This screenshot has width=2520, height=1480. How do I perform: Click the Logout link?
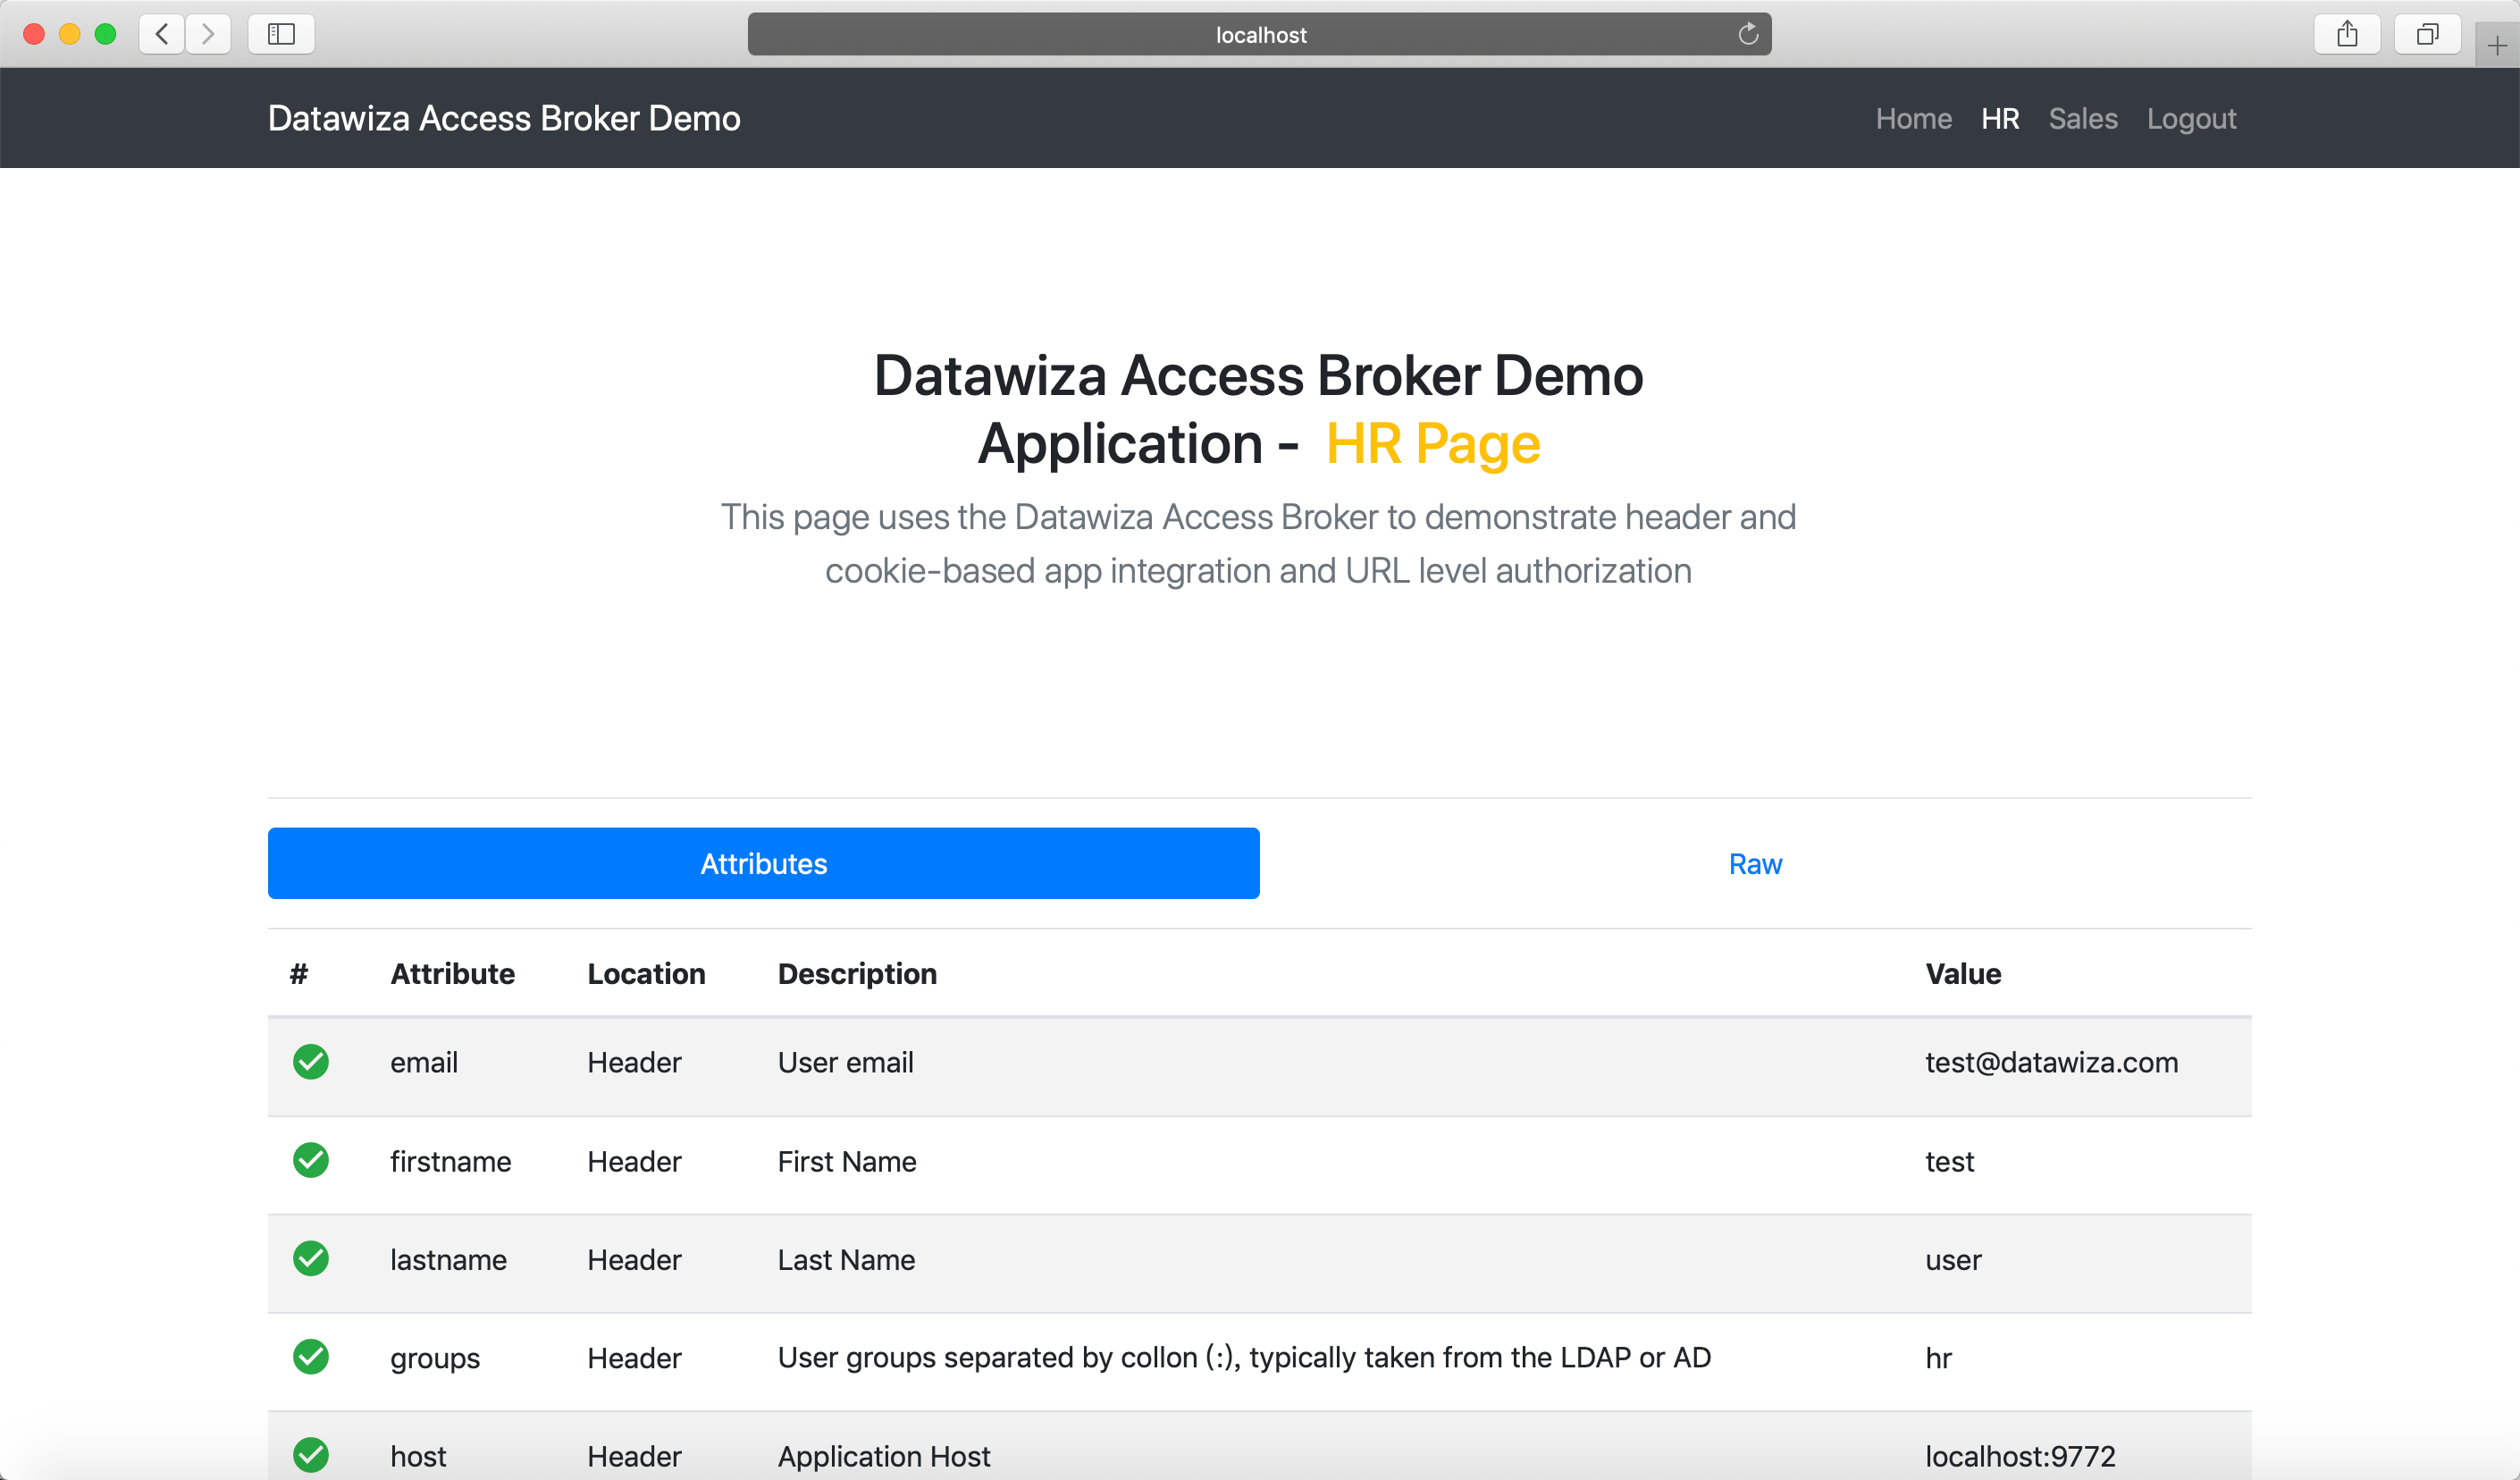pos(2191,118)
